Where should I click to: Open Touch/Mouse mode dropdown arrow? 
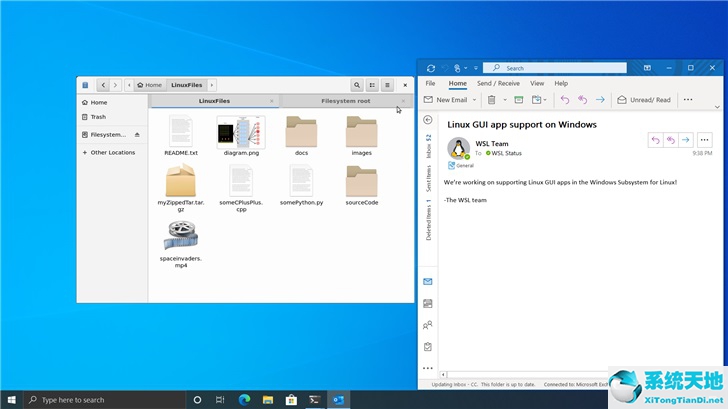pyautogui.click(x=466, y=68)
